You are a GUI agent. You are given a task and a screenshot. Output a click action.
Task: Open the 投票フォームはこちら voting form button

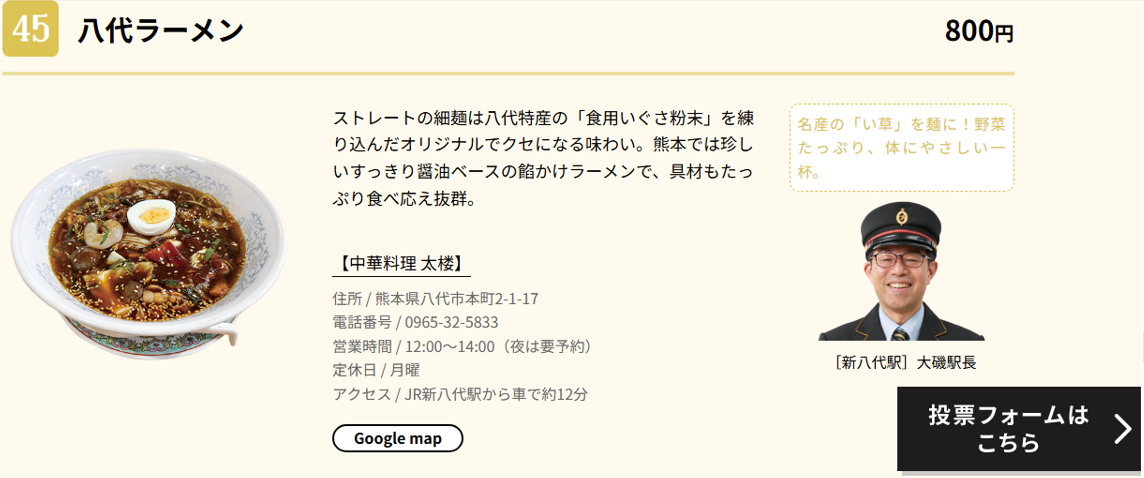click(x=1008, y=428)
